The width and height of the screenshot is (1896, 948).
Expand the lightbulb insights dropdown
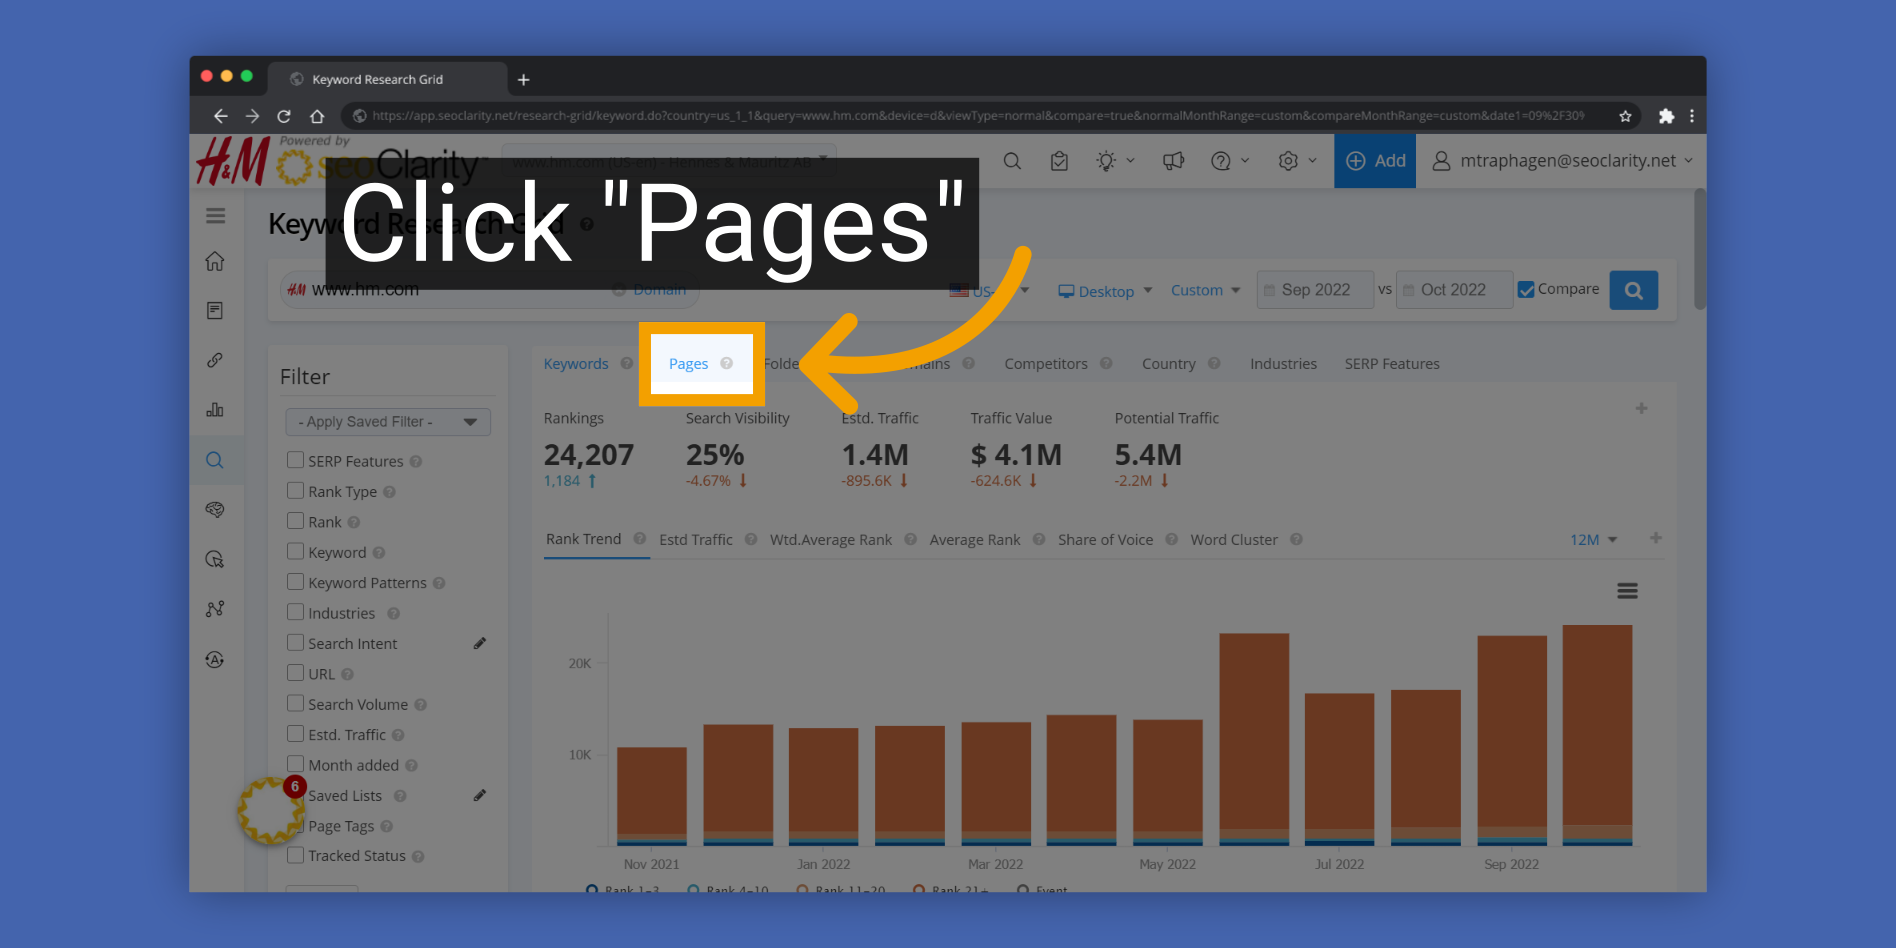(1115, 161)
